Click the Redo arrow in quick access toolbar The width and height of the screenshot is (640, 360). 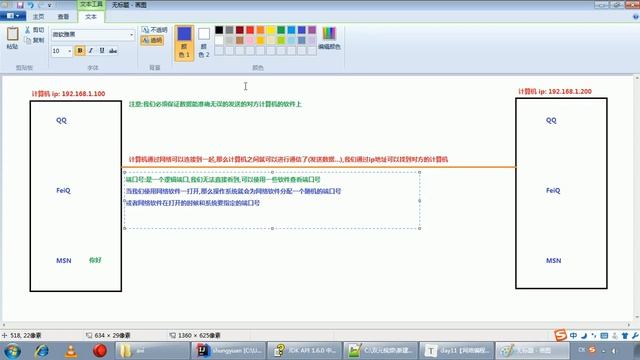[40, 5]
